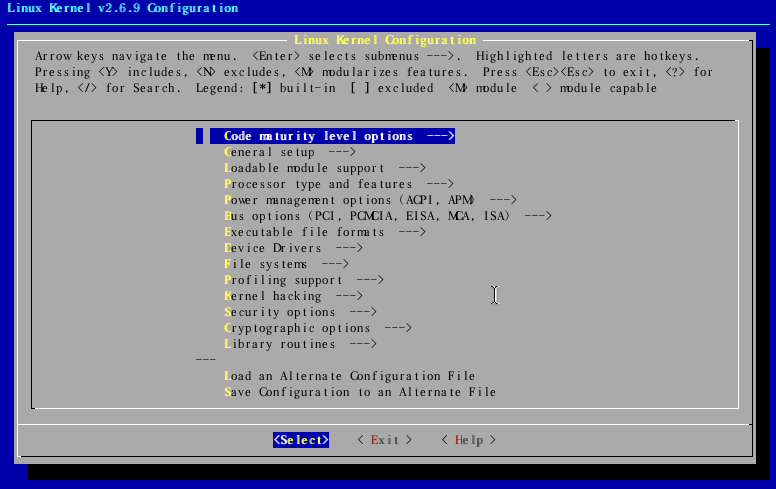Image resolution: width=776 pixels, height=489 pixels.
Task: Click the Exit button
Action: coord(385,440)
